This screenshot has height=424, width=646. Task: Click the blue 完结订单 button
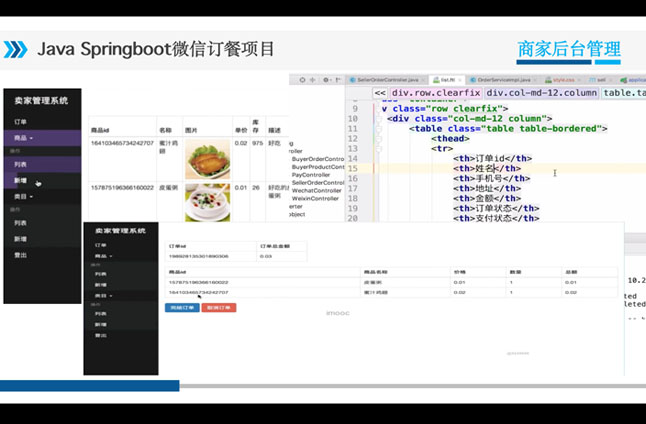click(x=181, y=307)
